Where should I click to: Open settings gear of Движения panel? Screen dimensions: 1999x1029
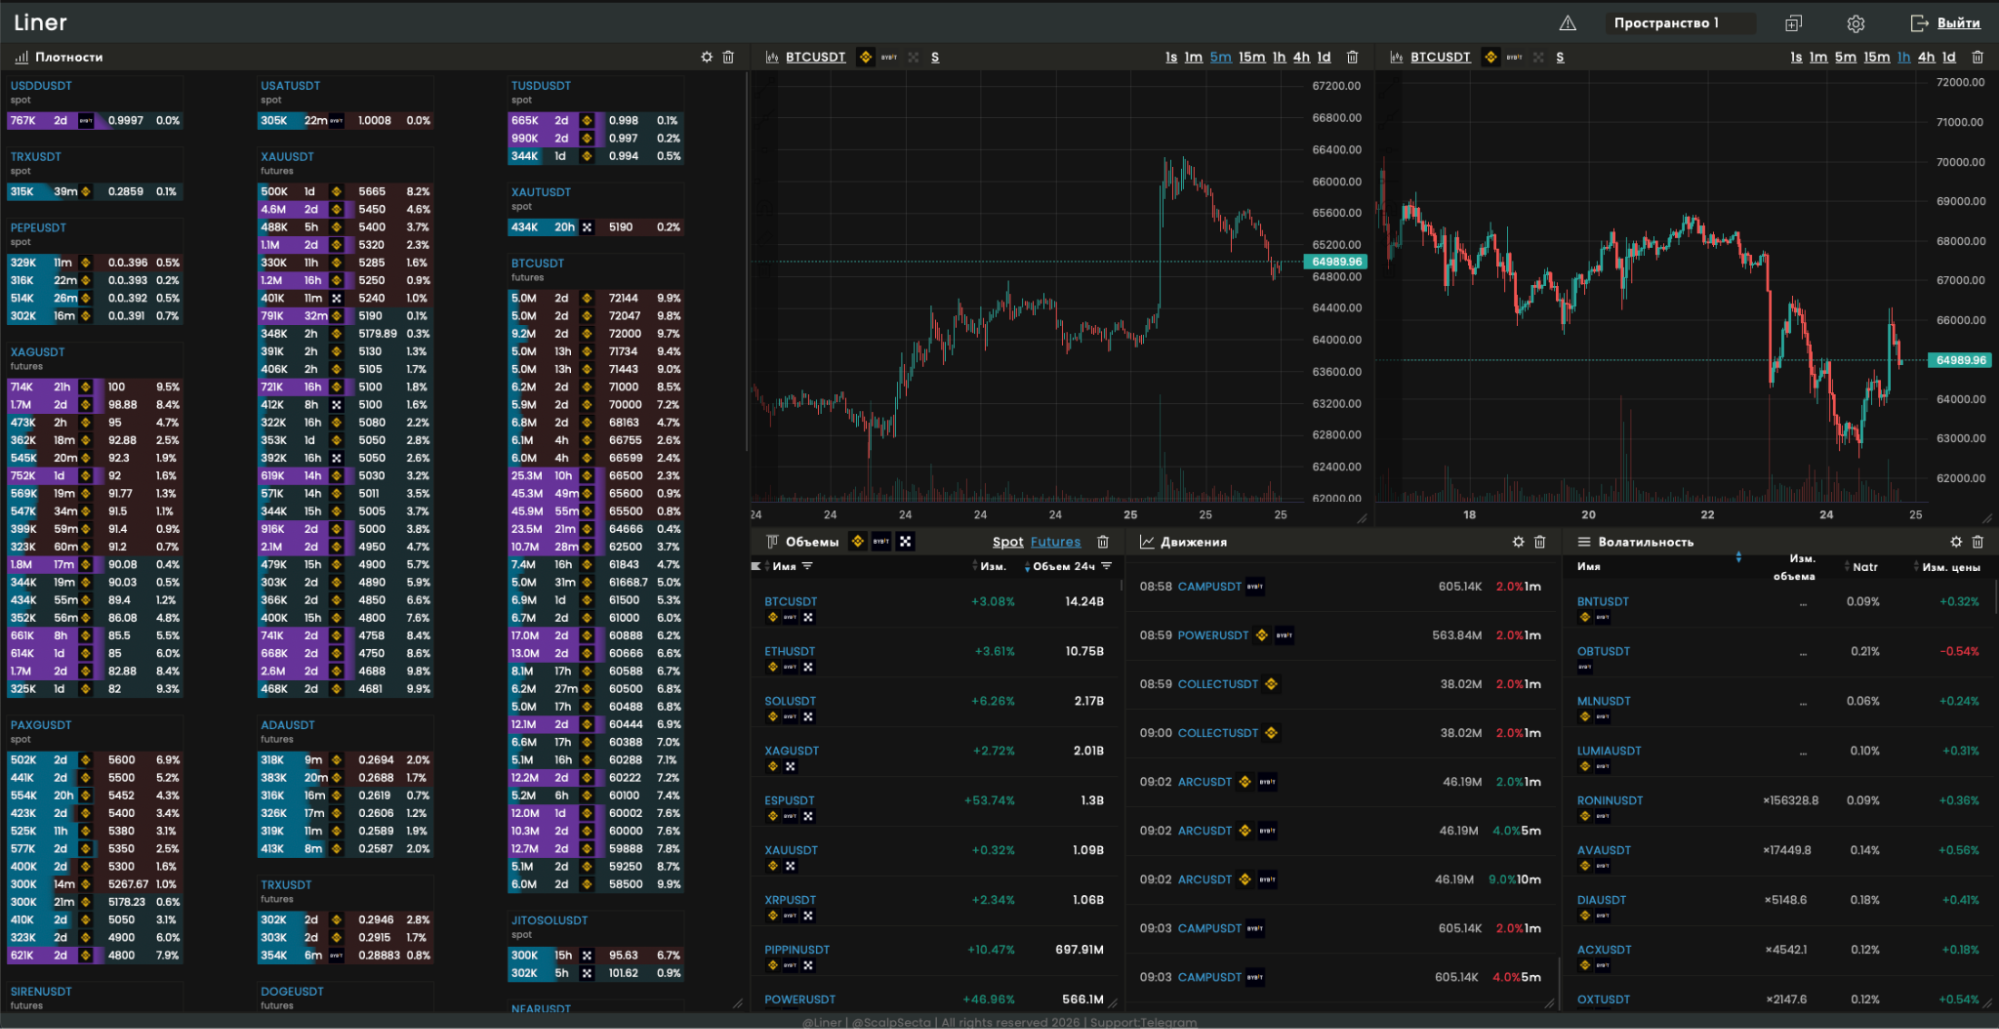[x=1518, y=542]
